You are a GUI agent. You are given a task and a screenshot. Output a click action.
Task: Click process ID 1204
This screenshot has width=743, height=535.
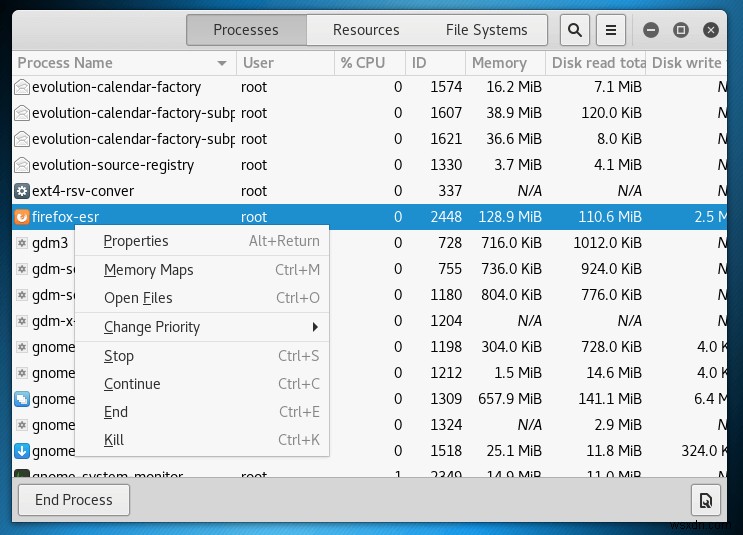tap(446, 321)
